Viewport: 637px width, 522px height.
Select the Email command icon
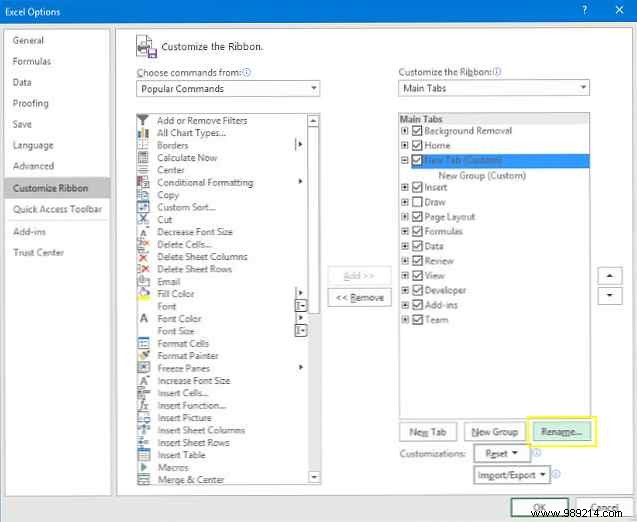pos(143,282)
